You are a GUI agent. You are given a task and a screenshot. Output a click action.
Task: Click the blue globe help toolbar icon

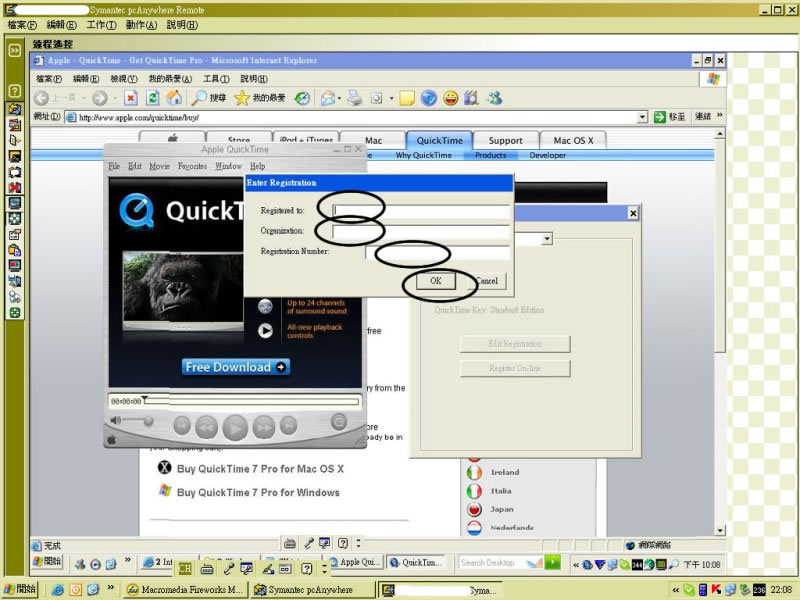coord(429,98)
